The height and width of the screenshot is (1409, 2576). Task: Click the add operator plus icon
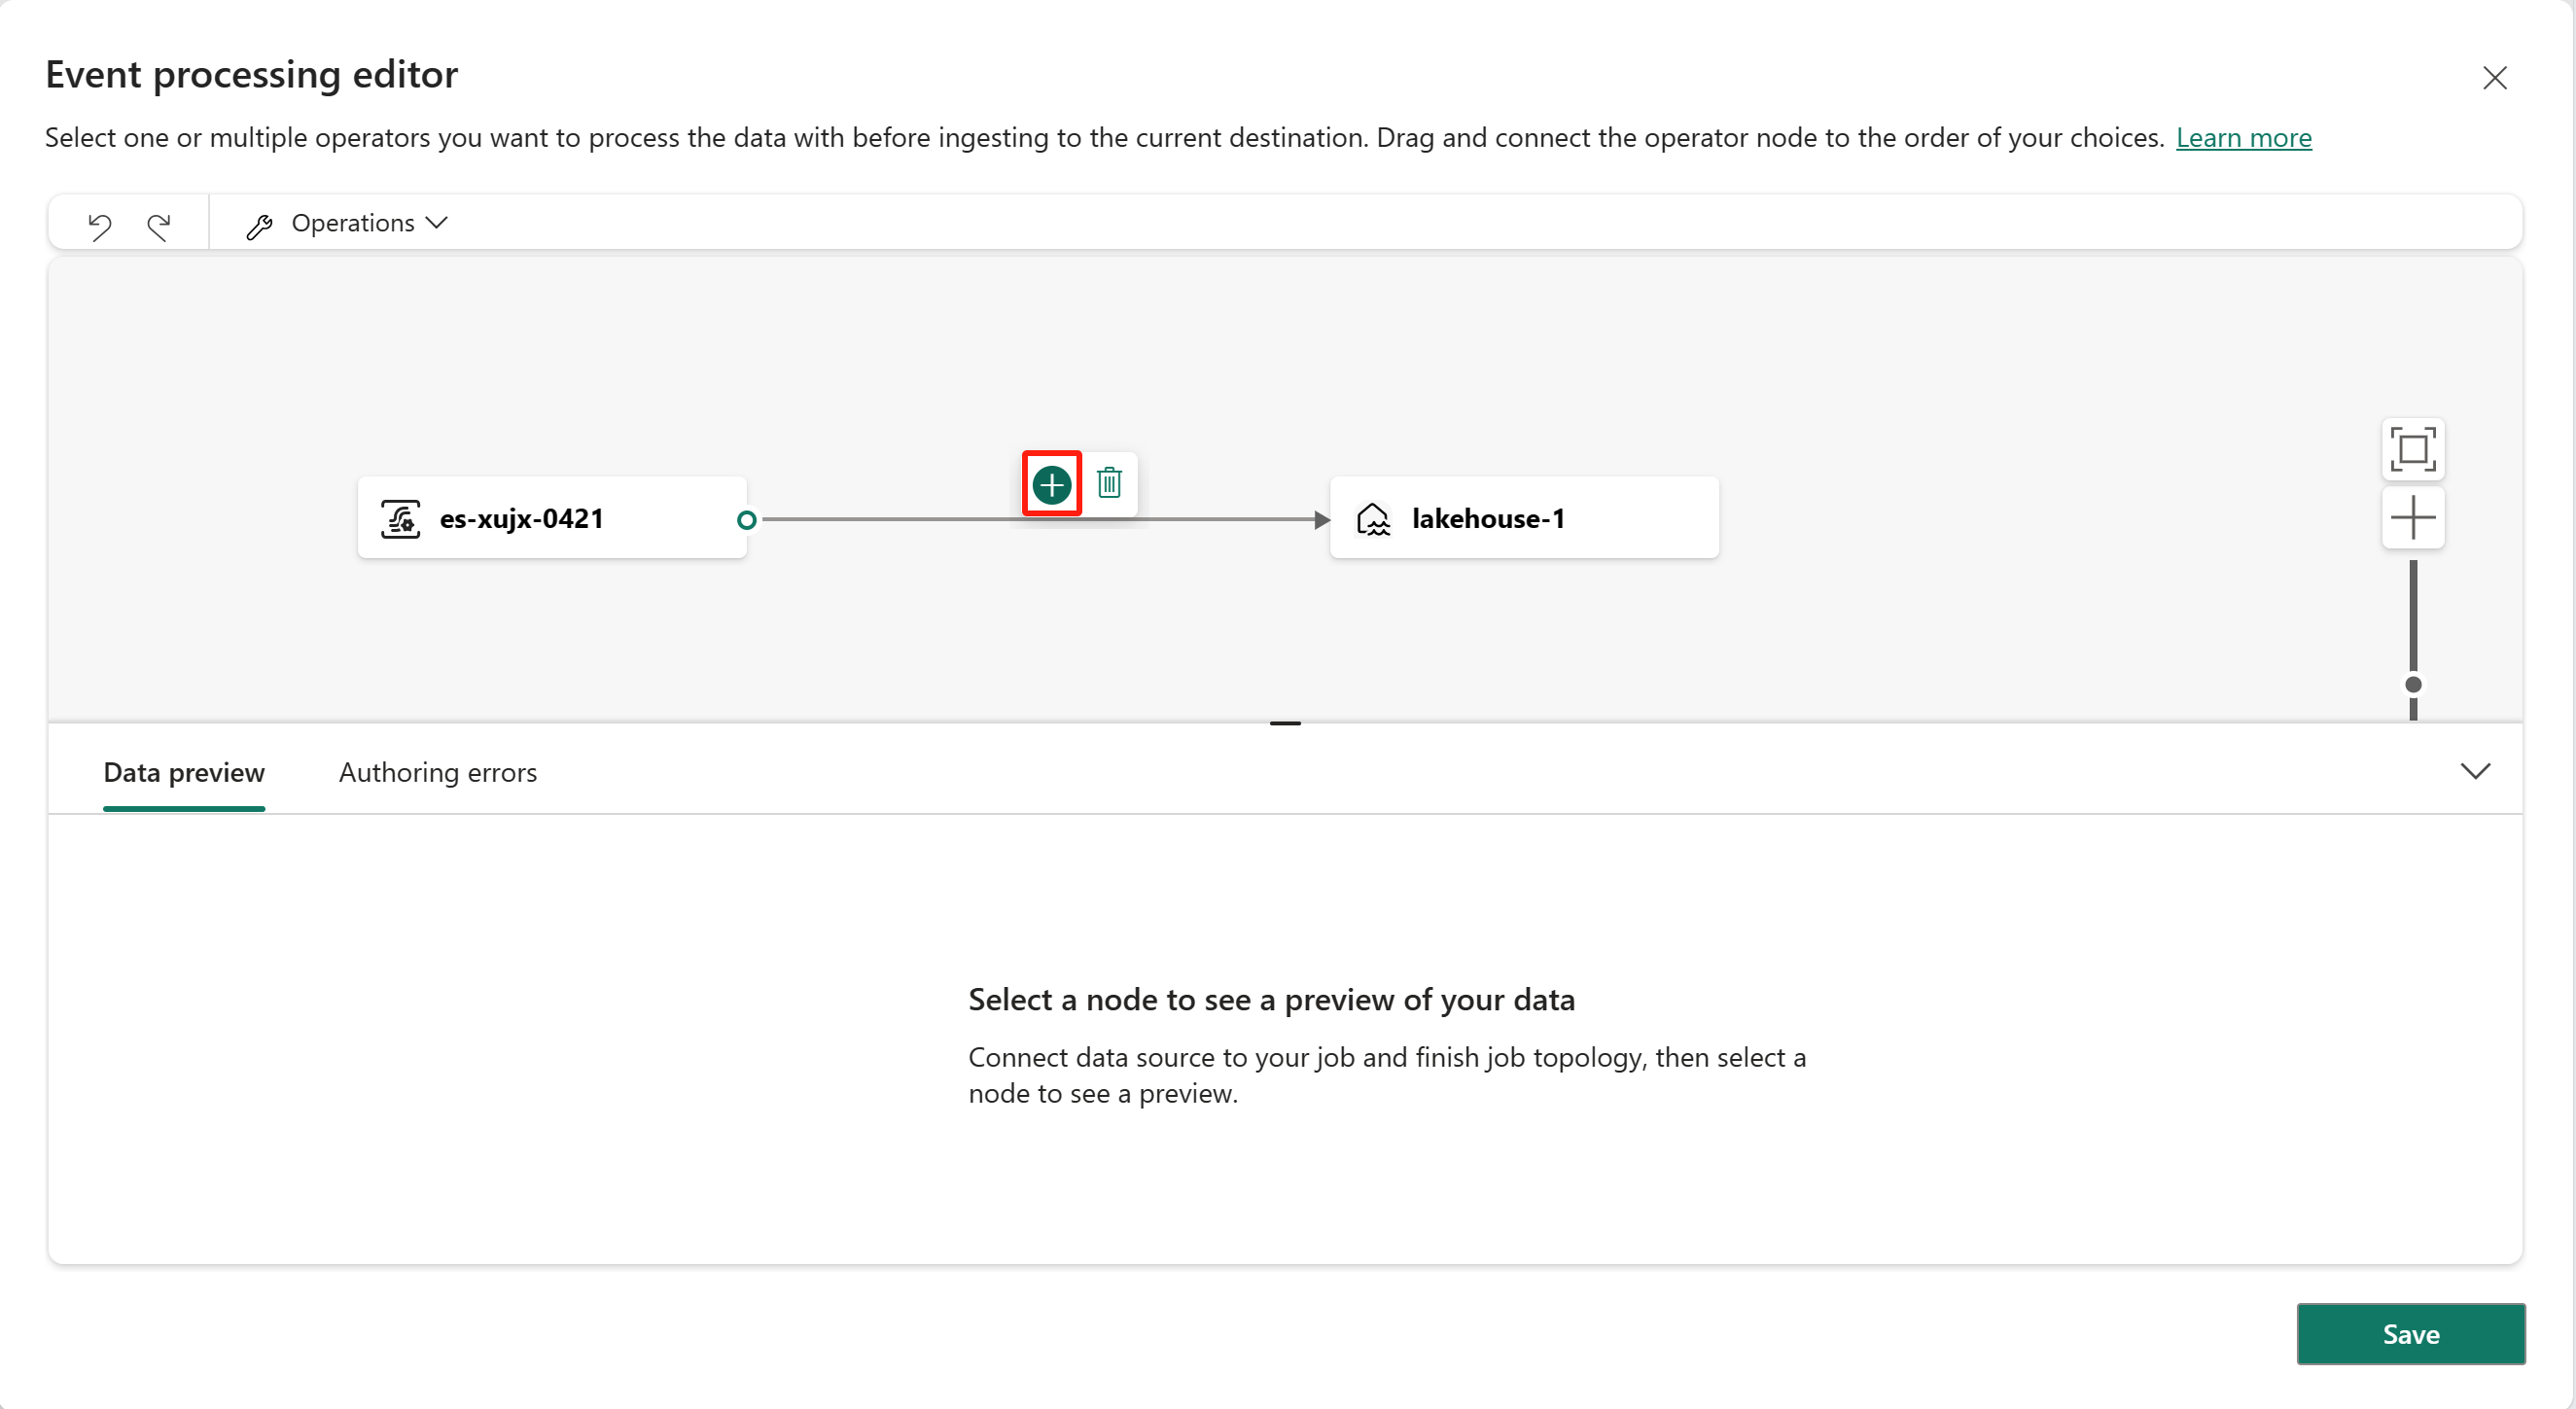point(1053,484)
